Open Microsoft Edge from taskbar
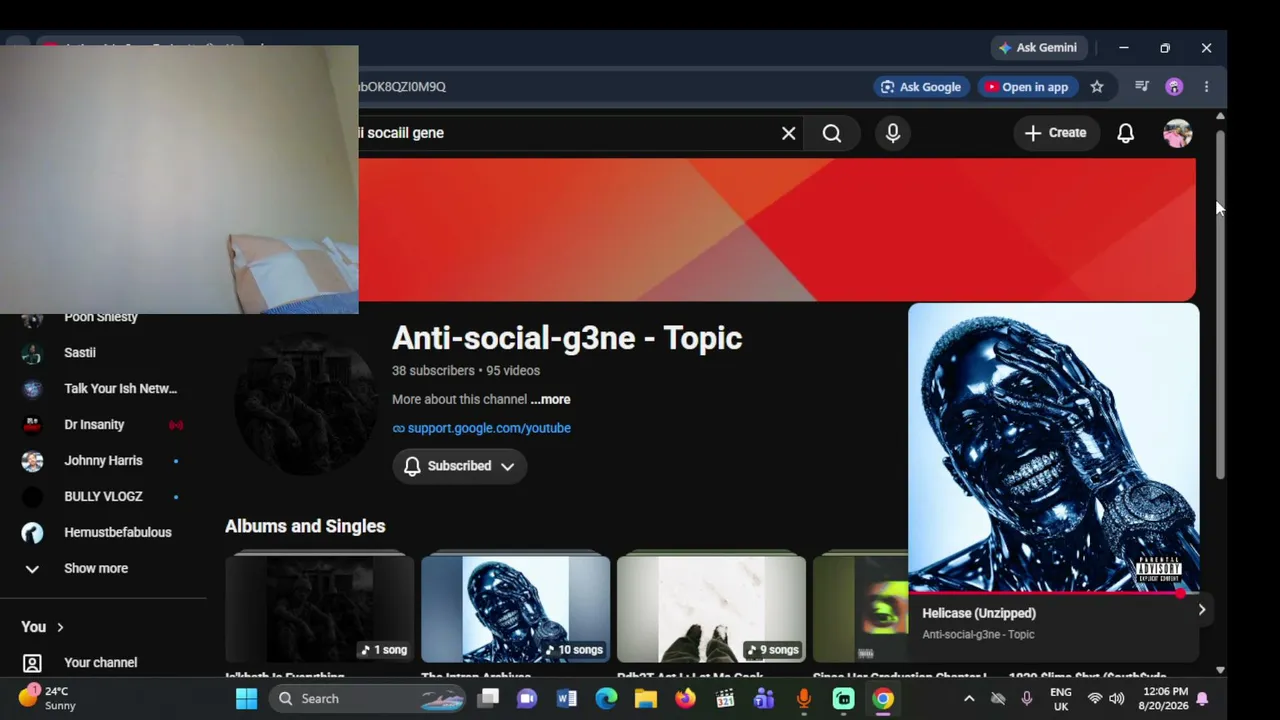1280x720 pixels. (606, 699)
